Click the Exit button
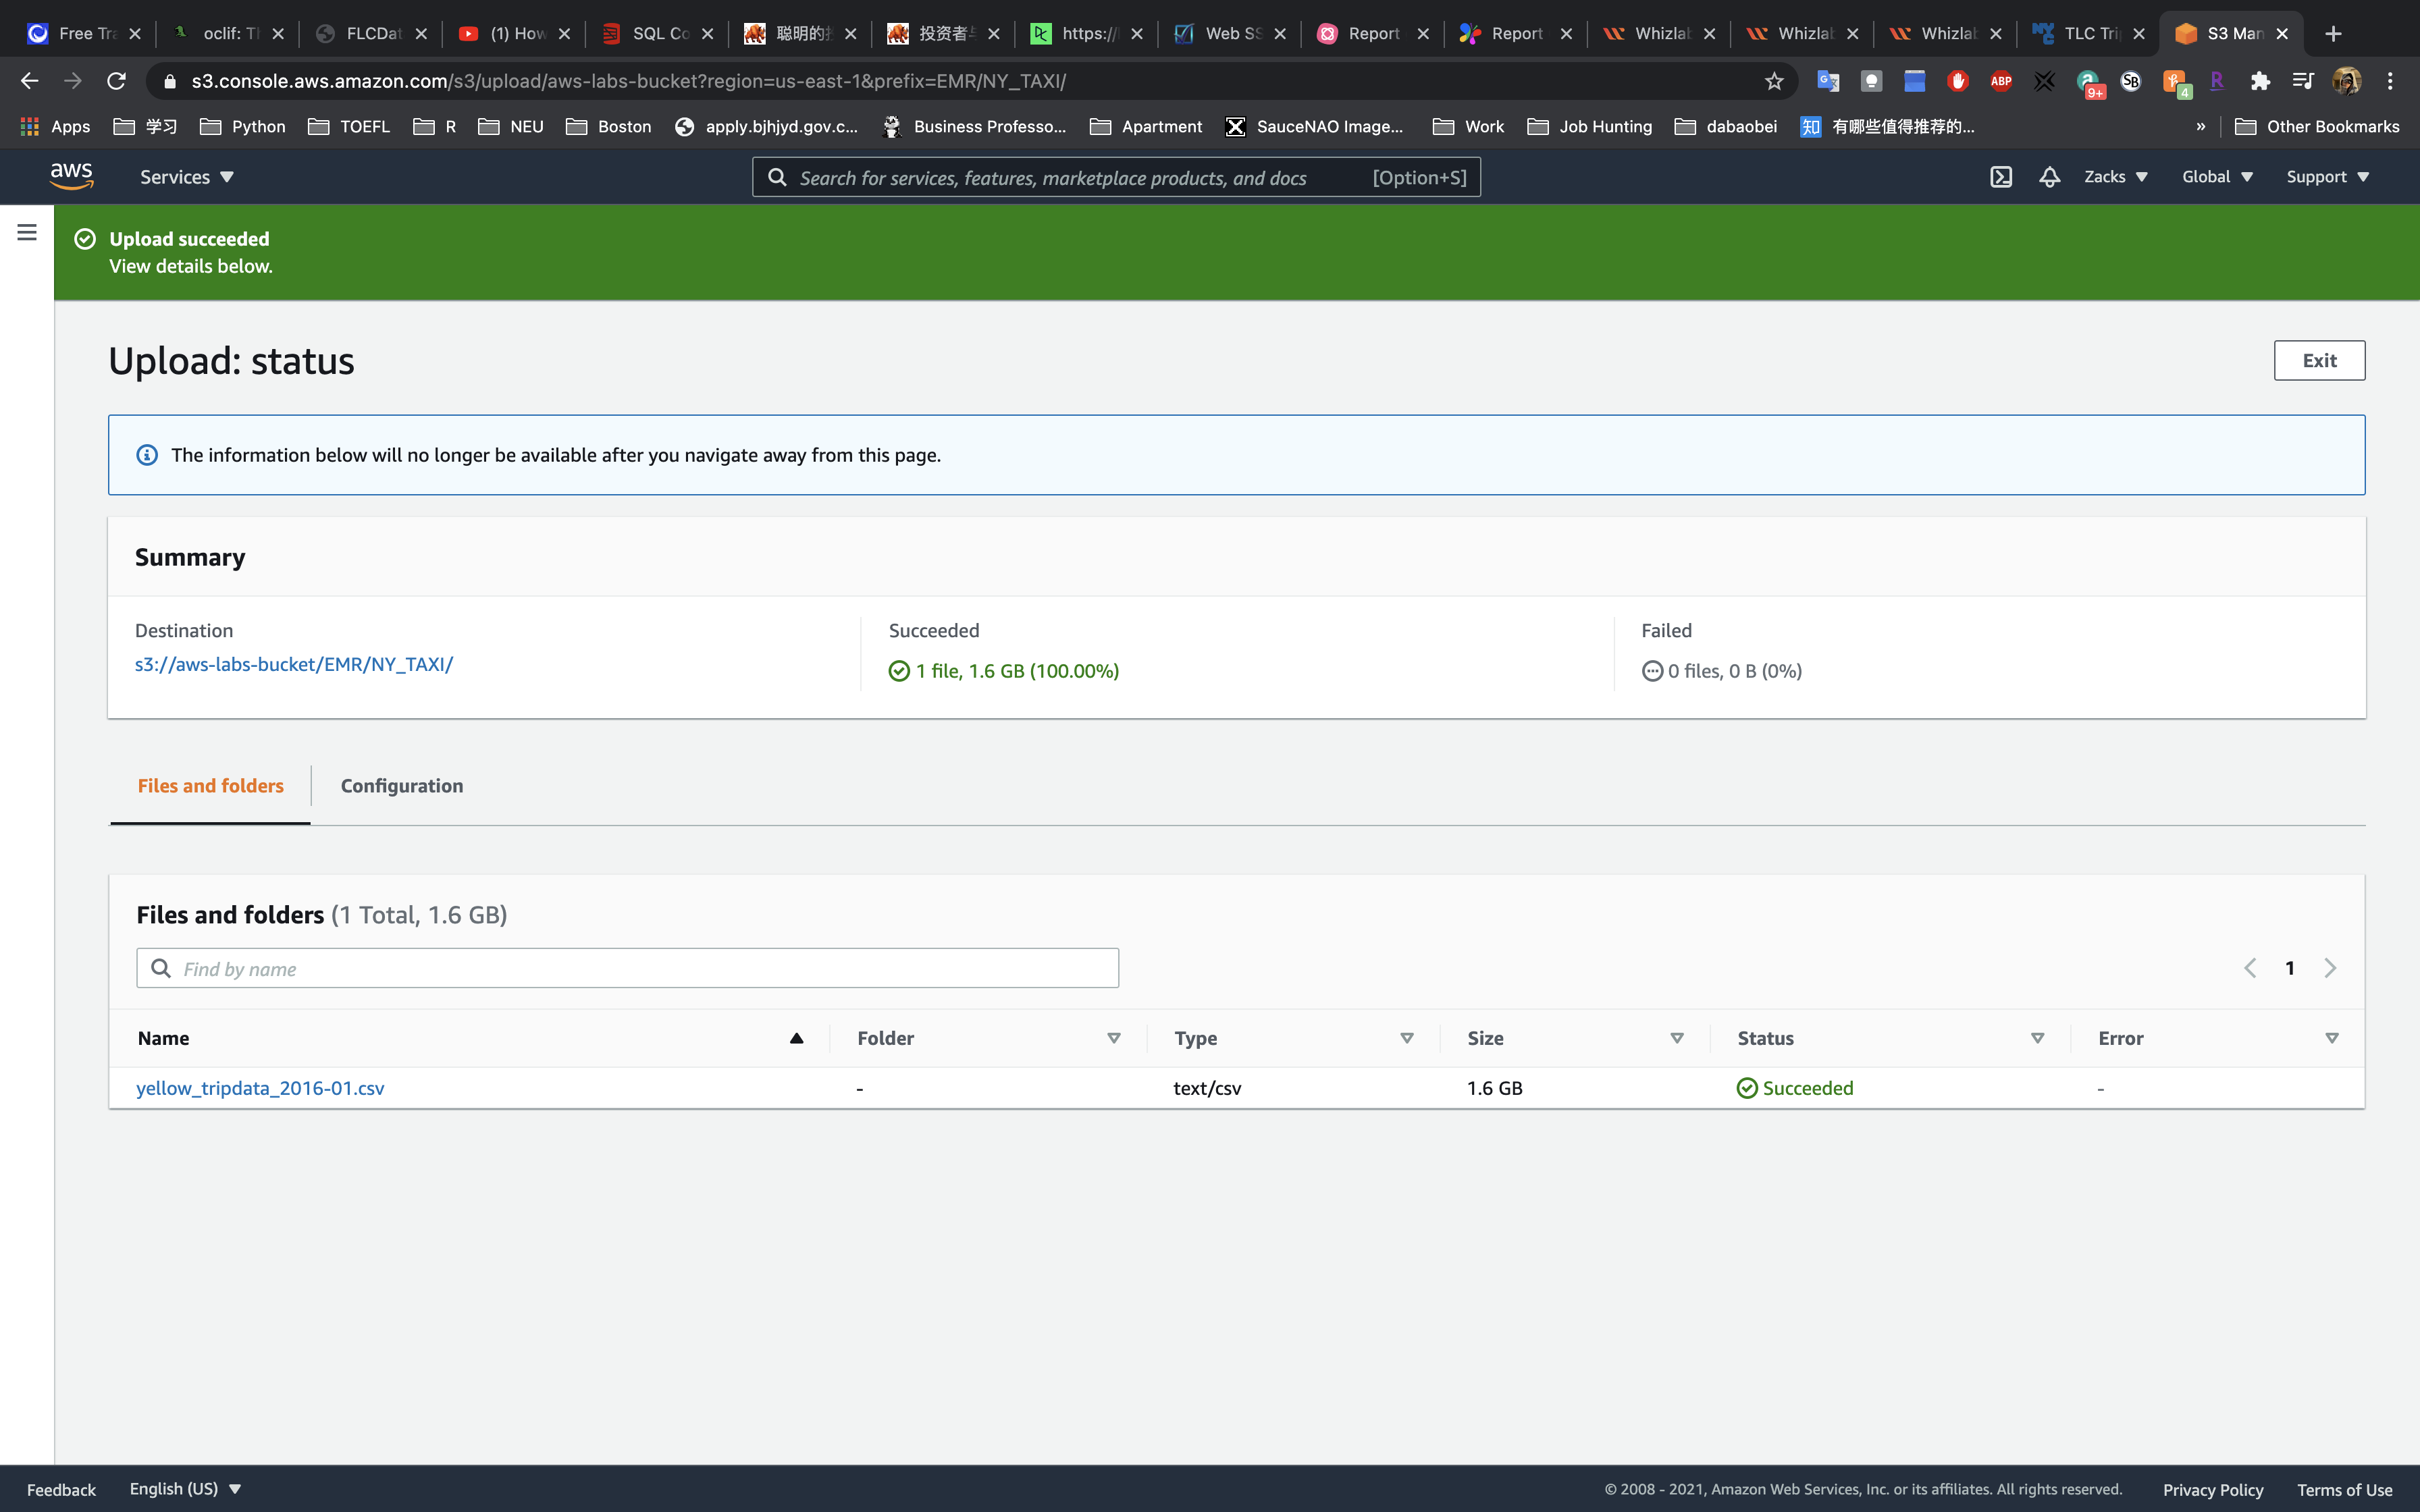 [2318, 360]
